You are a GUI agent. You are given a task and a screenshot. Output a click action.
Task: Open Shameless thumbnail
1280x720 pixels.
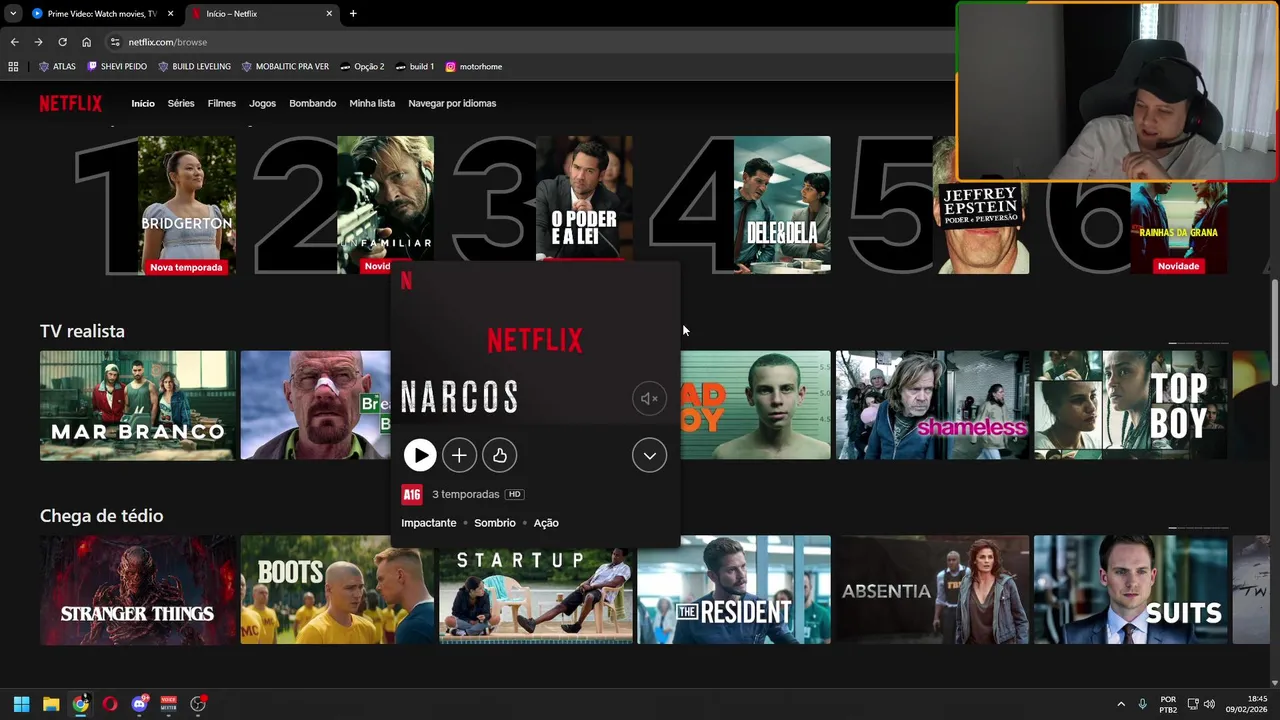pos(932,405)
